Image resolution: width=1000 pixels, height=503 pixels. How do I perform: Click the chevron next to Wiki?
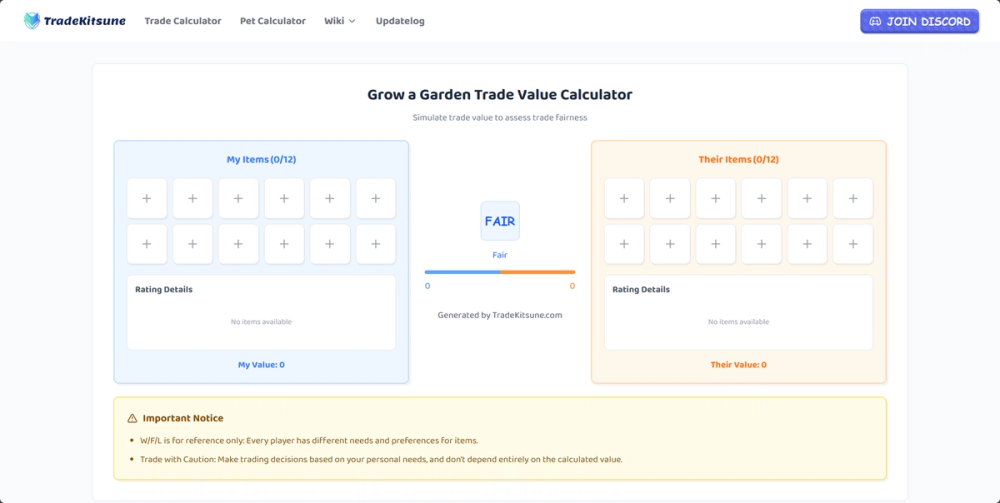coord(352,21)
